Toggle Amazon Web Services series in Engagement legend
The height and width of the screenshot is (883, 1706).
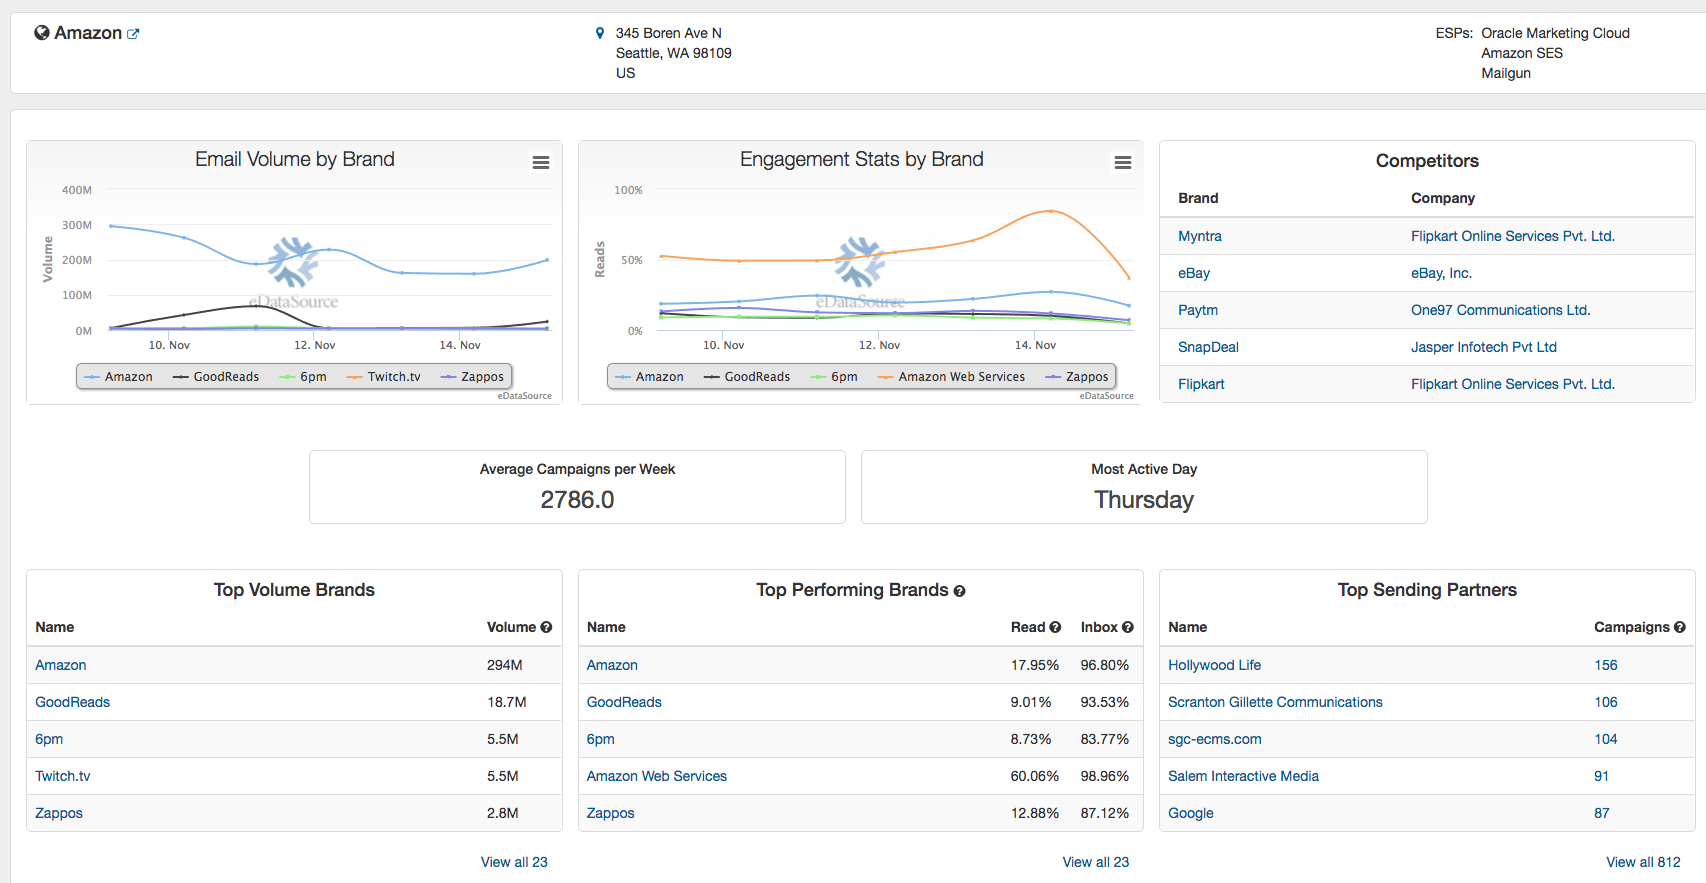click(x=951, y=377)
